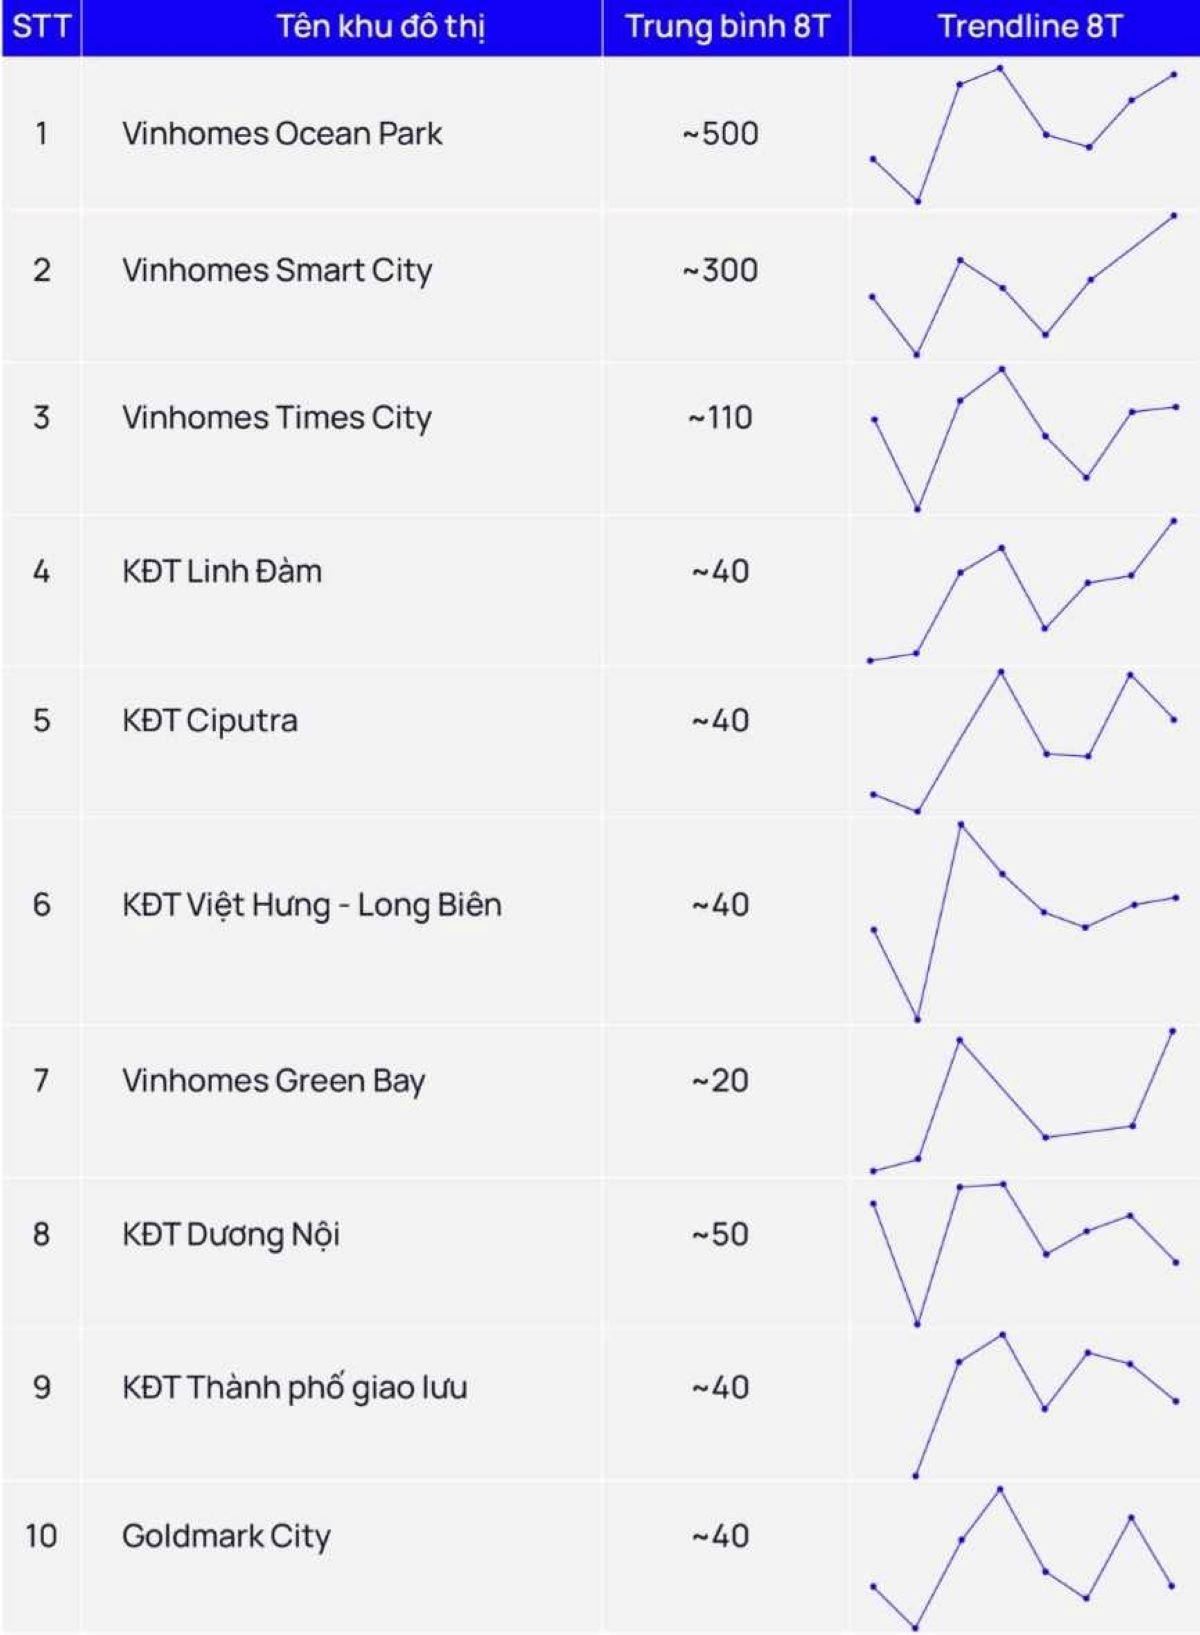Click the ~50 average value
The image size is (1200, 1635).
[x=720, y=1234]
